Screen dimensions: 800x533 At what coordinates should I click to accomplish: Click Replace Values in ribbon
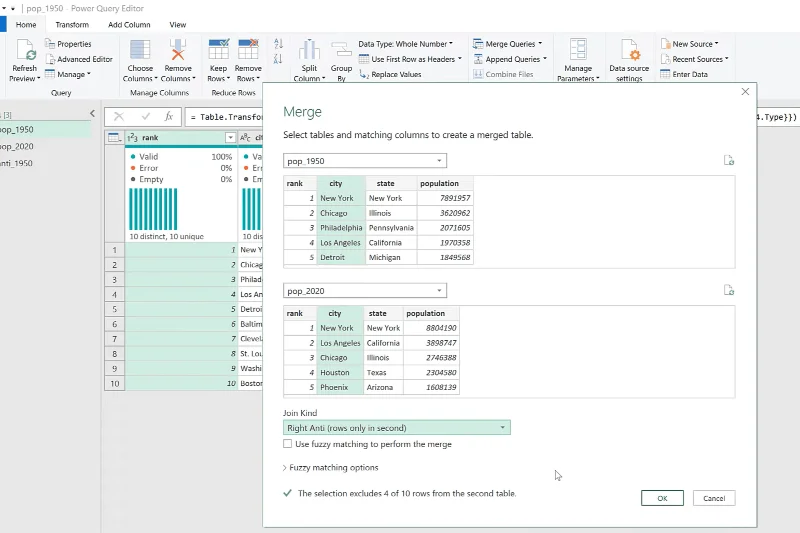[x=390, y=74]
